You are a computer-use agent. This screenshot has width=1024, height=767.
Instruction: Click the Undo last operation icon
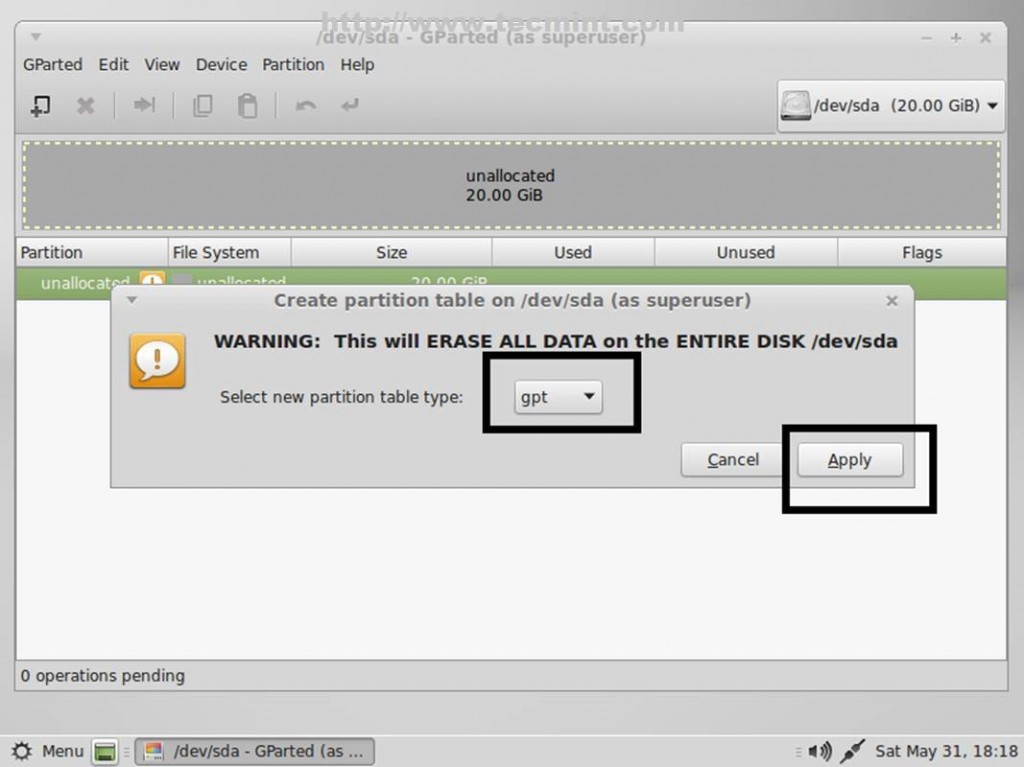coord(305,105)
